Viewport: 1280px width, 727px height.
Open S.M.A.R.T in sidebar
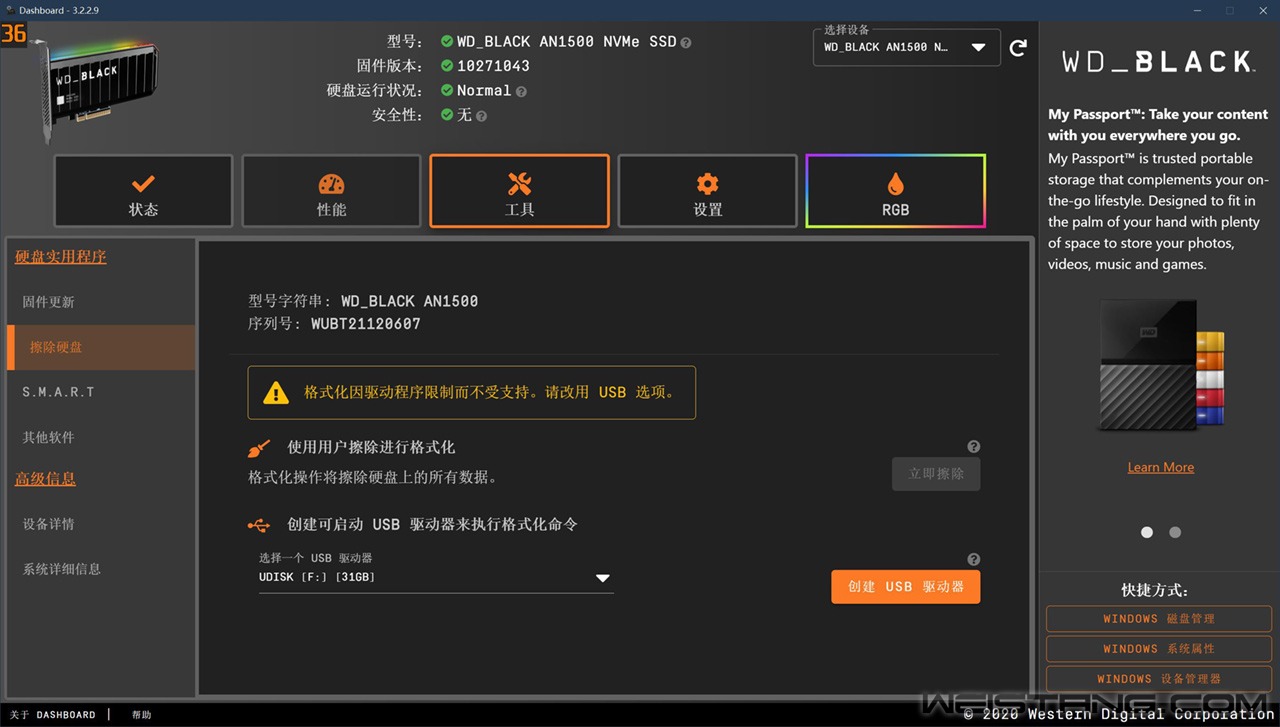coord(101,392)
